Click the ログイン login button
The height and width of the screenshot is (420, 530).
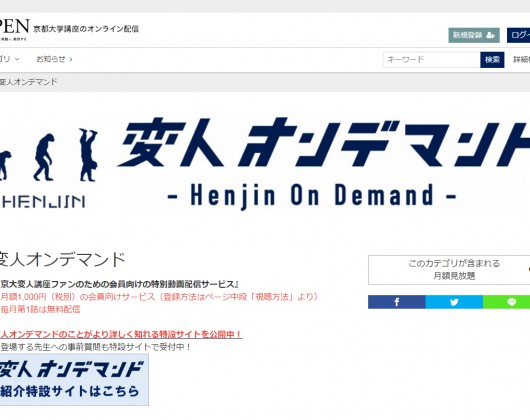coord(519,35)
